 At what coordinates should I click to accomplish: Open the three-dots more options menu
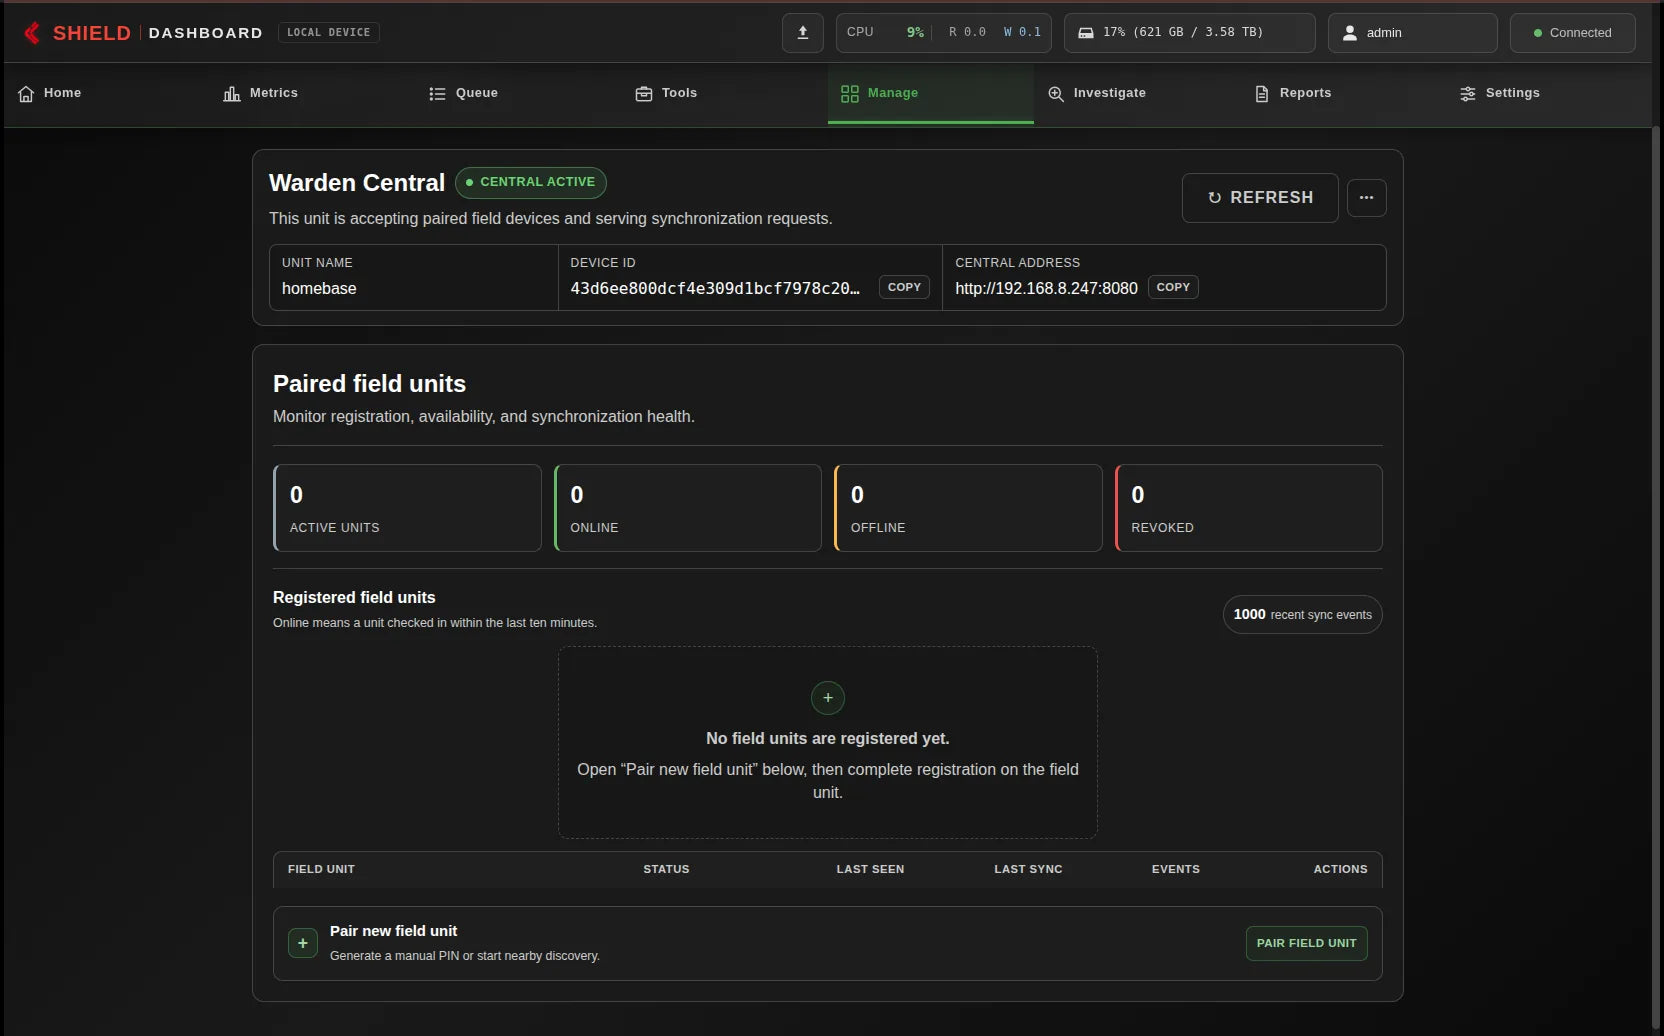(1367, 198)
